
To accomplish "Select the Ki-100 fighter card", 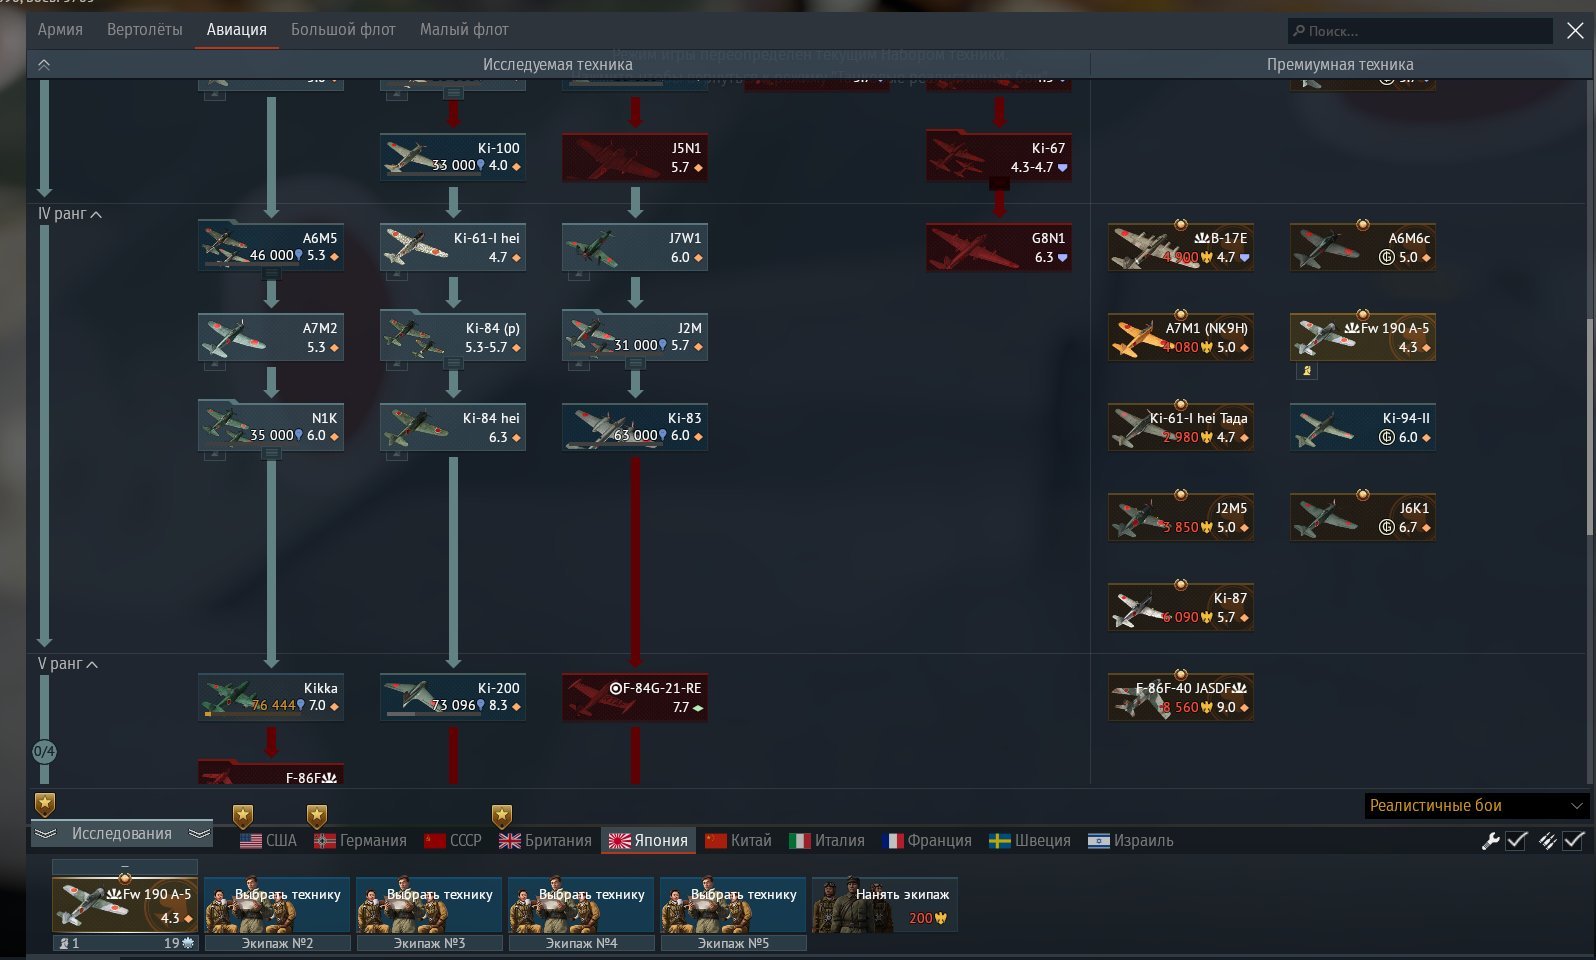I will (453, 157).
